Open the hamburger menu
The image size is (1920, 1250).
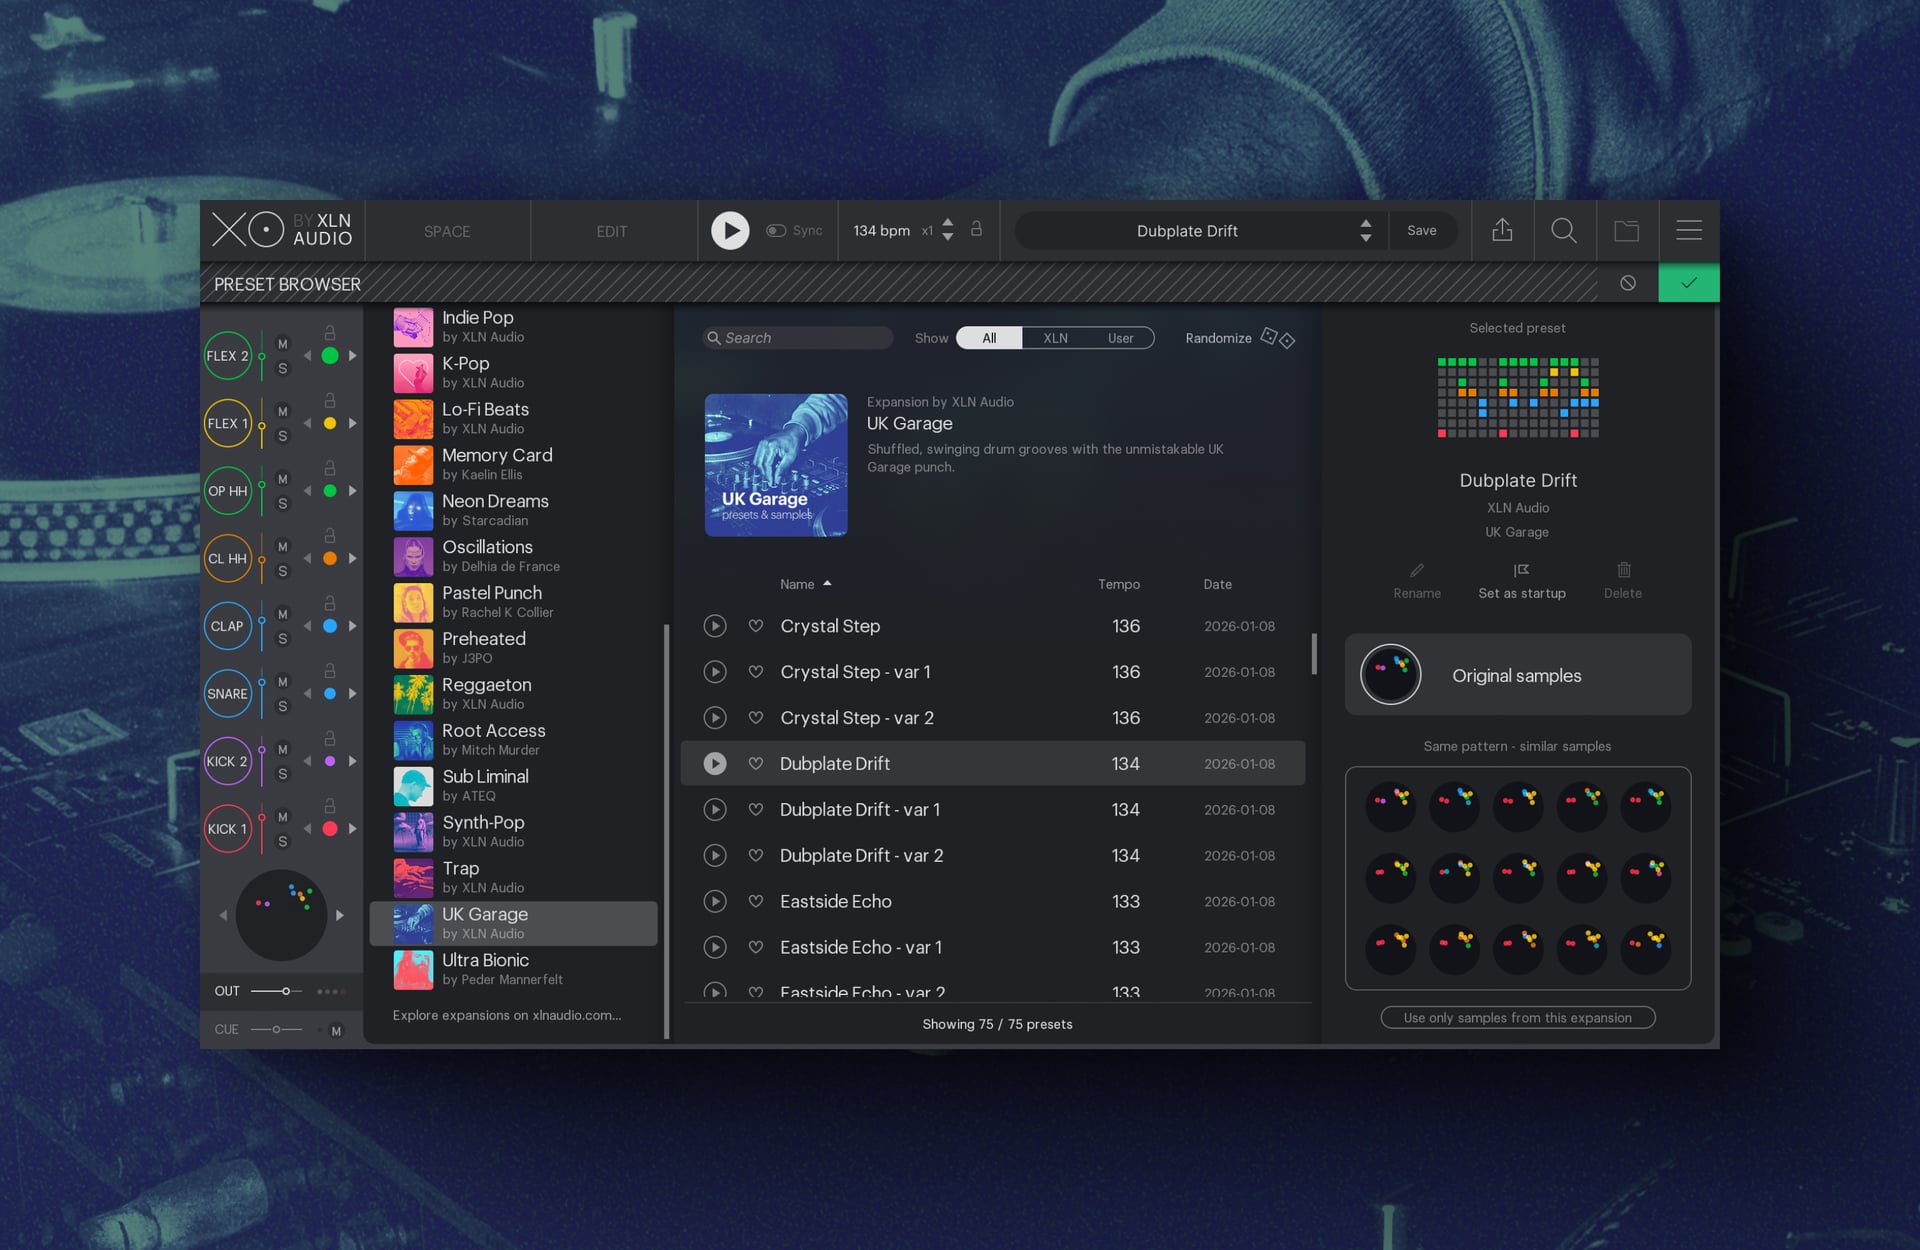1689,231
